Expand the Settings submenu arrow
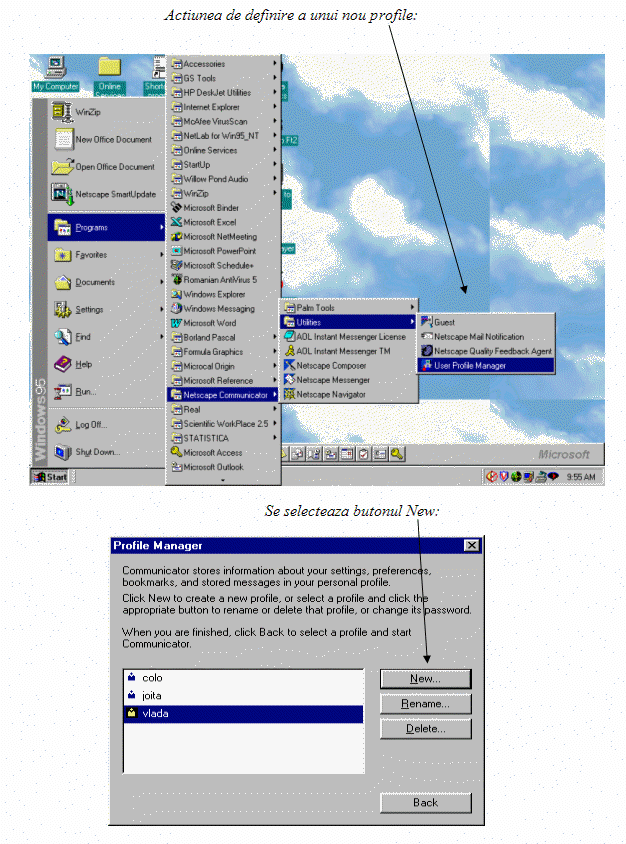 coord(161,310)
